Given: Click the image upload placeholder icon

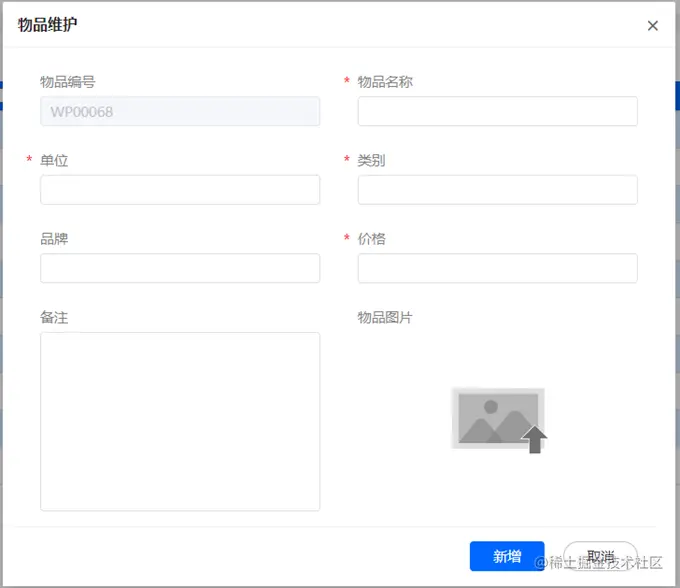Looking at the screenshot, I should [499, 420].
